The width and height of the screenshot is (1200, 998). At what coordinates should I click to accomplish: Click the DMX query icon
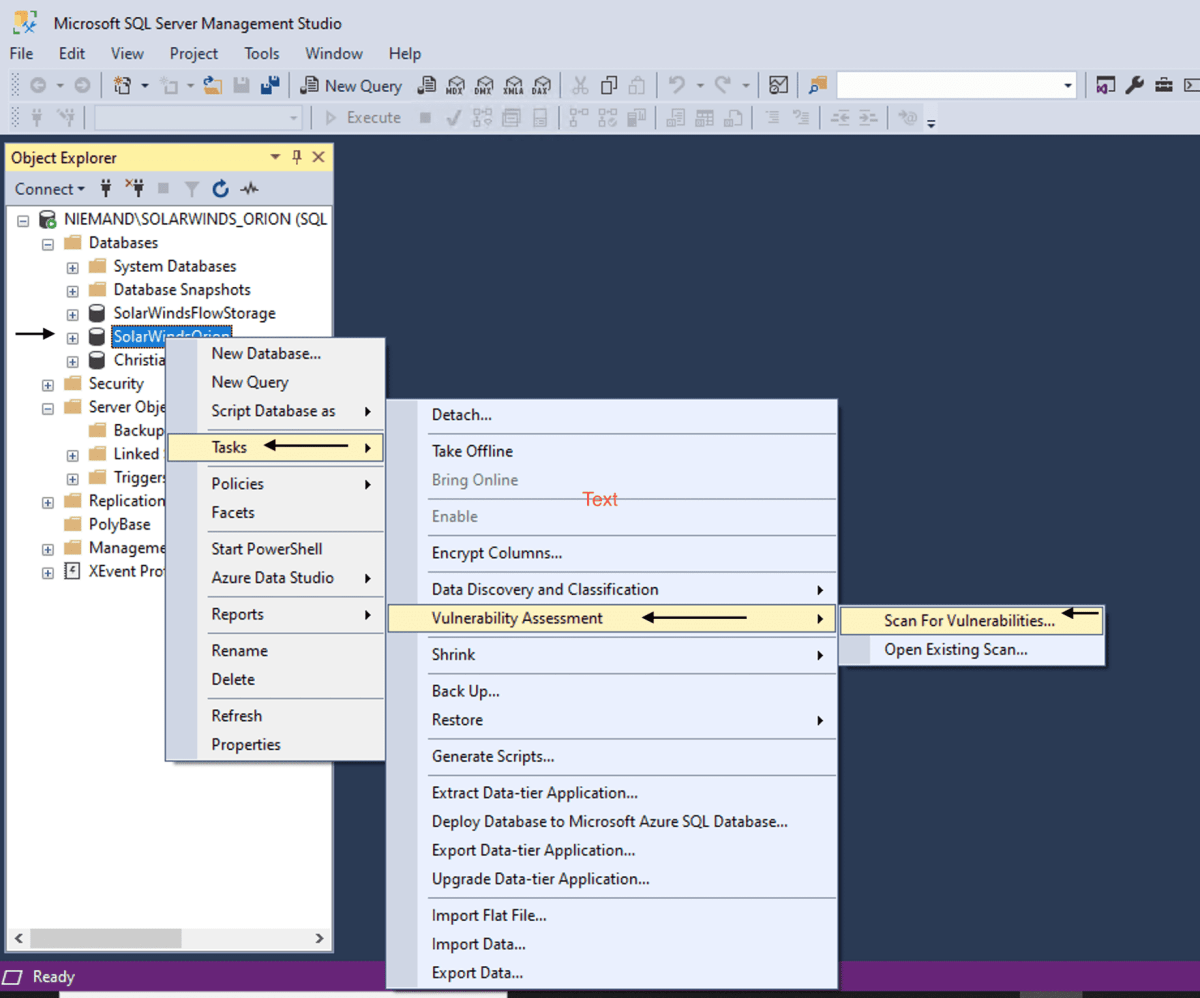coord(484,86)
